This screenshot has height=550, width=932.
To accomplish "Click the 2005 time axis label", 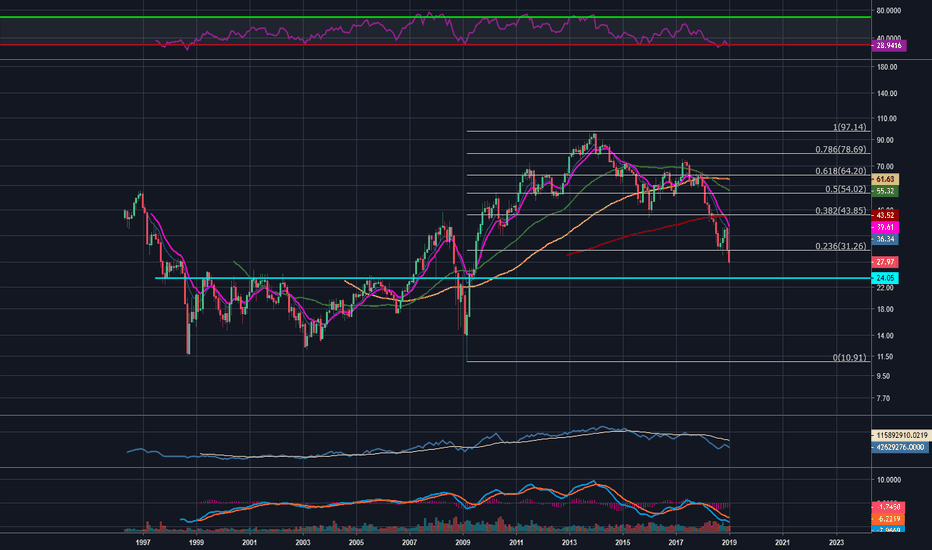I will point(356,542).
